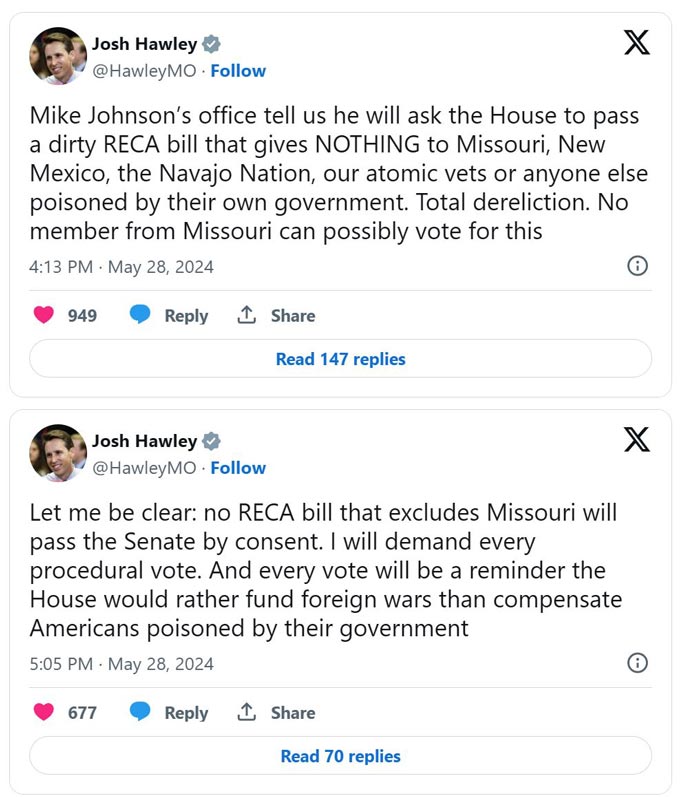This screenshot has width=680, height=797.
Task: Click Josh Hawley avatar on second tweet
Action: (x=58, y=453)
